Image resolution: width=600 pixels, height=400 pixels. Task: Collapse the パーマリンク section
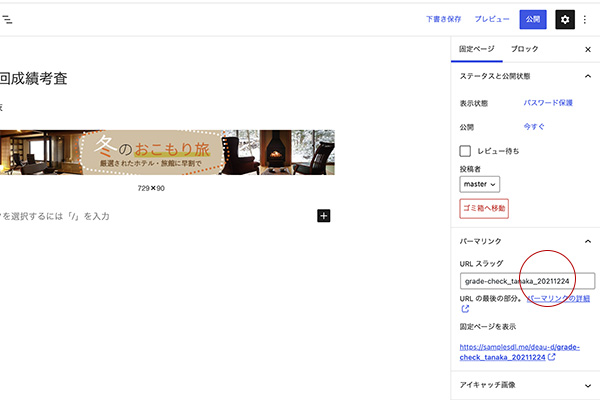(587, 241)
